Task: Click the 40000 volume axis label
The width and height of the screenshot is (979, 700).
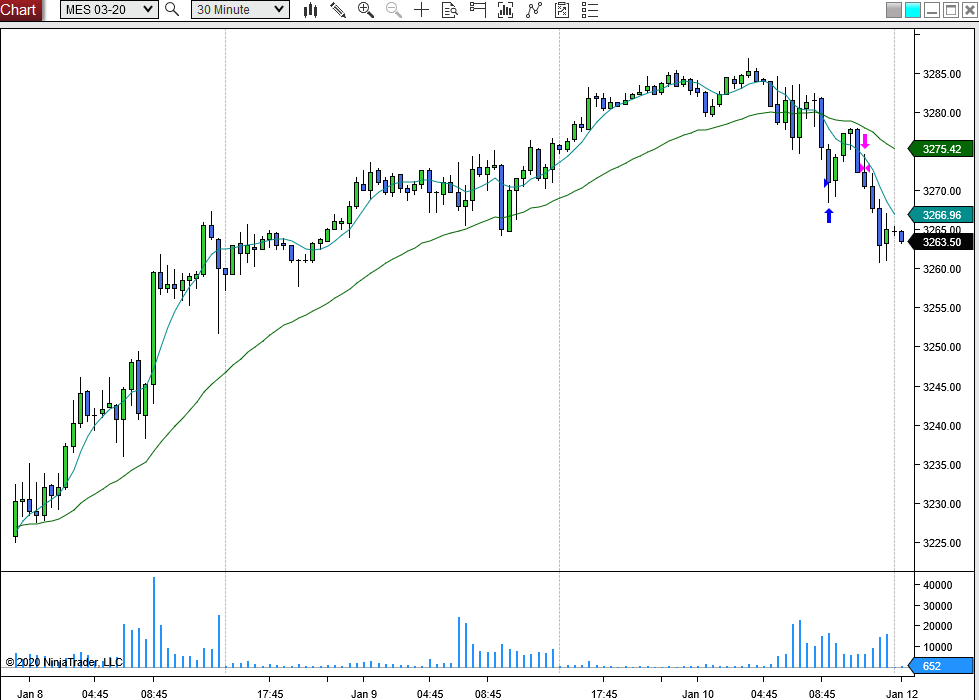Action: pos(938,585)
